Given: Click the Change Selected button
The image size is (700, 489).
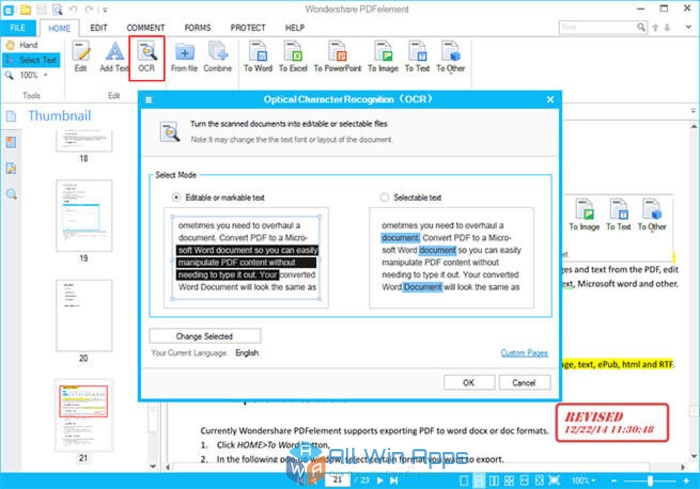Looking at the screenshot, I should [x=205, y=336].
